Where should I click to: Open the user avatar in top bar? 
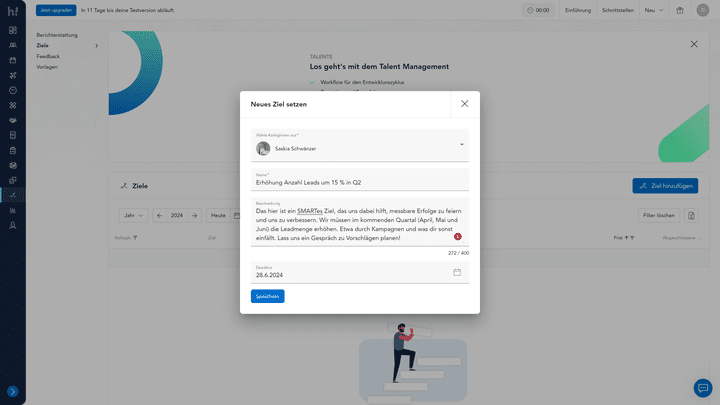[703, 10]
